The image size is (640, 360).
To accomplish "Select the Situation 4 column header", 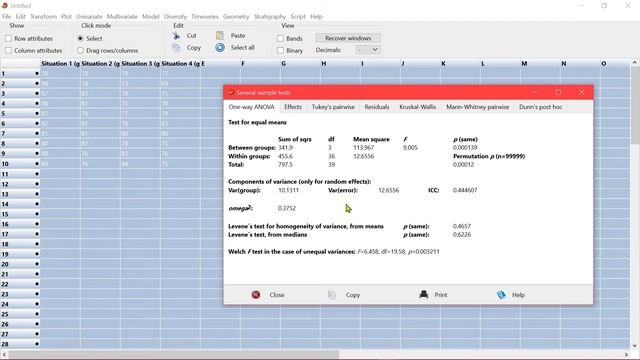I will click(180, 64).
